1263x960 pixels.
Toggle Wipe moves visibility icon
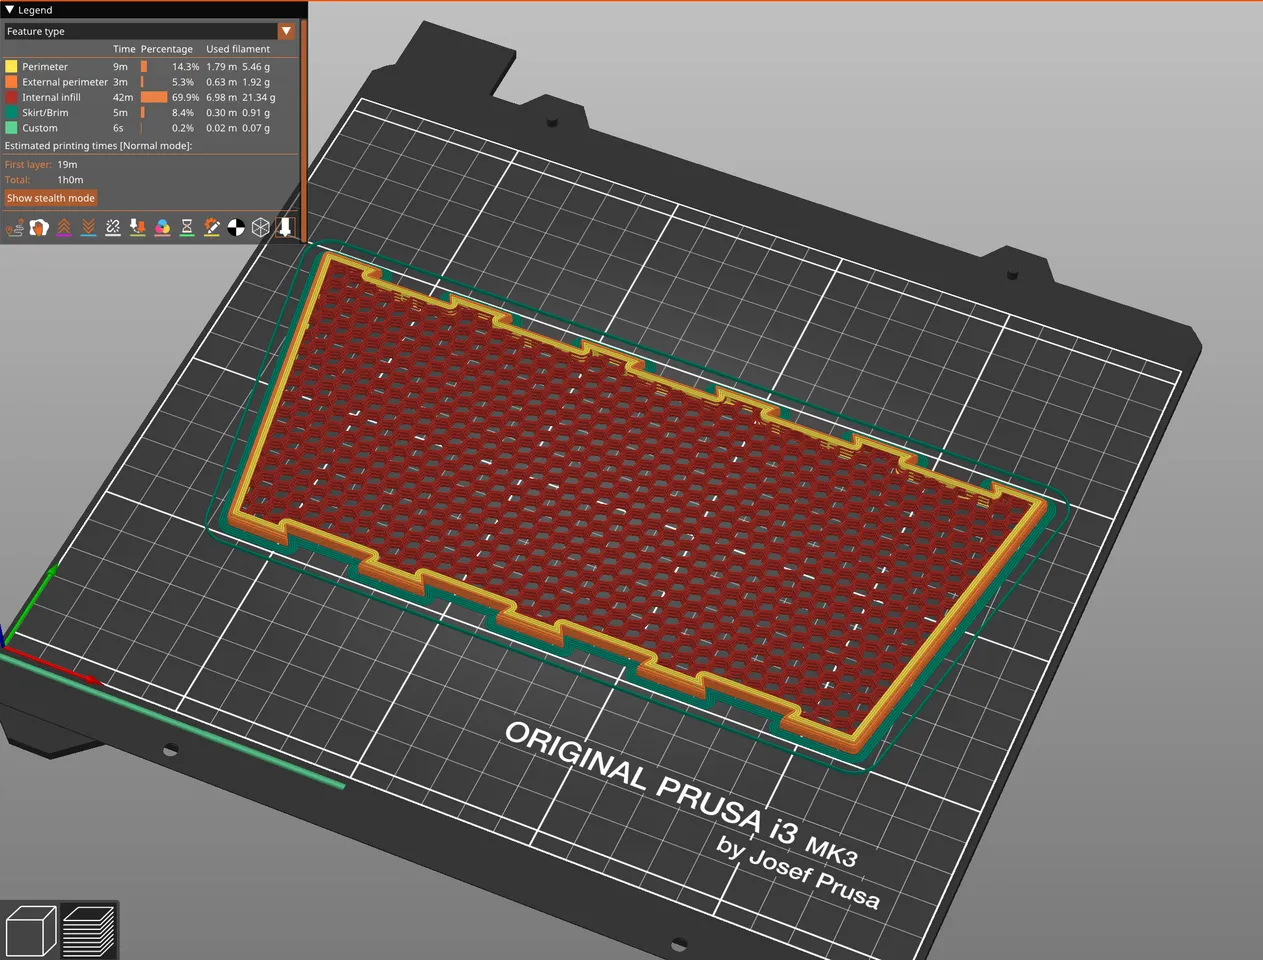pos(39,228)
